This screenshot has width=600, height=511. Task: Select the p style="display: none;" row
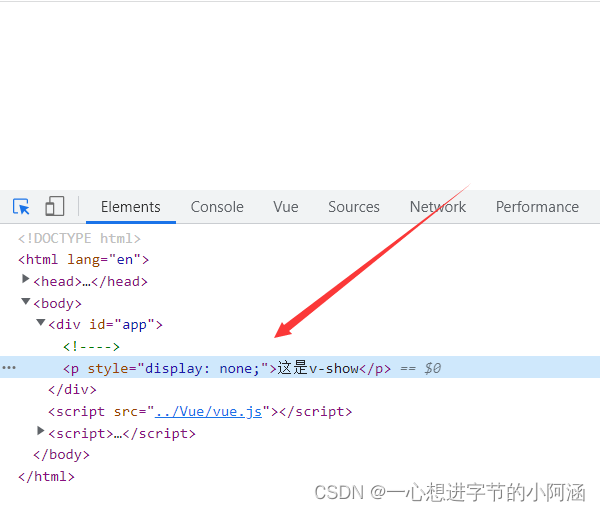[300, 367]
